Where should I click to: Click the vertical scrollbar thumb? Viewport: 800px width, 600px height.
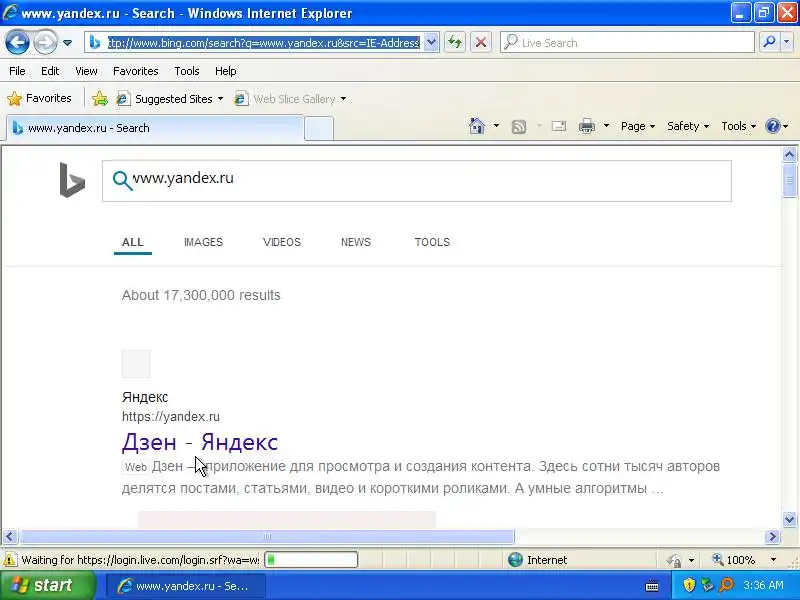click(x=789, y=179)
